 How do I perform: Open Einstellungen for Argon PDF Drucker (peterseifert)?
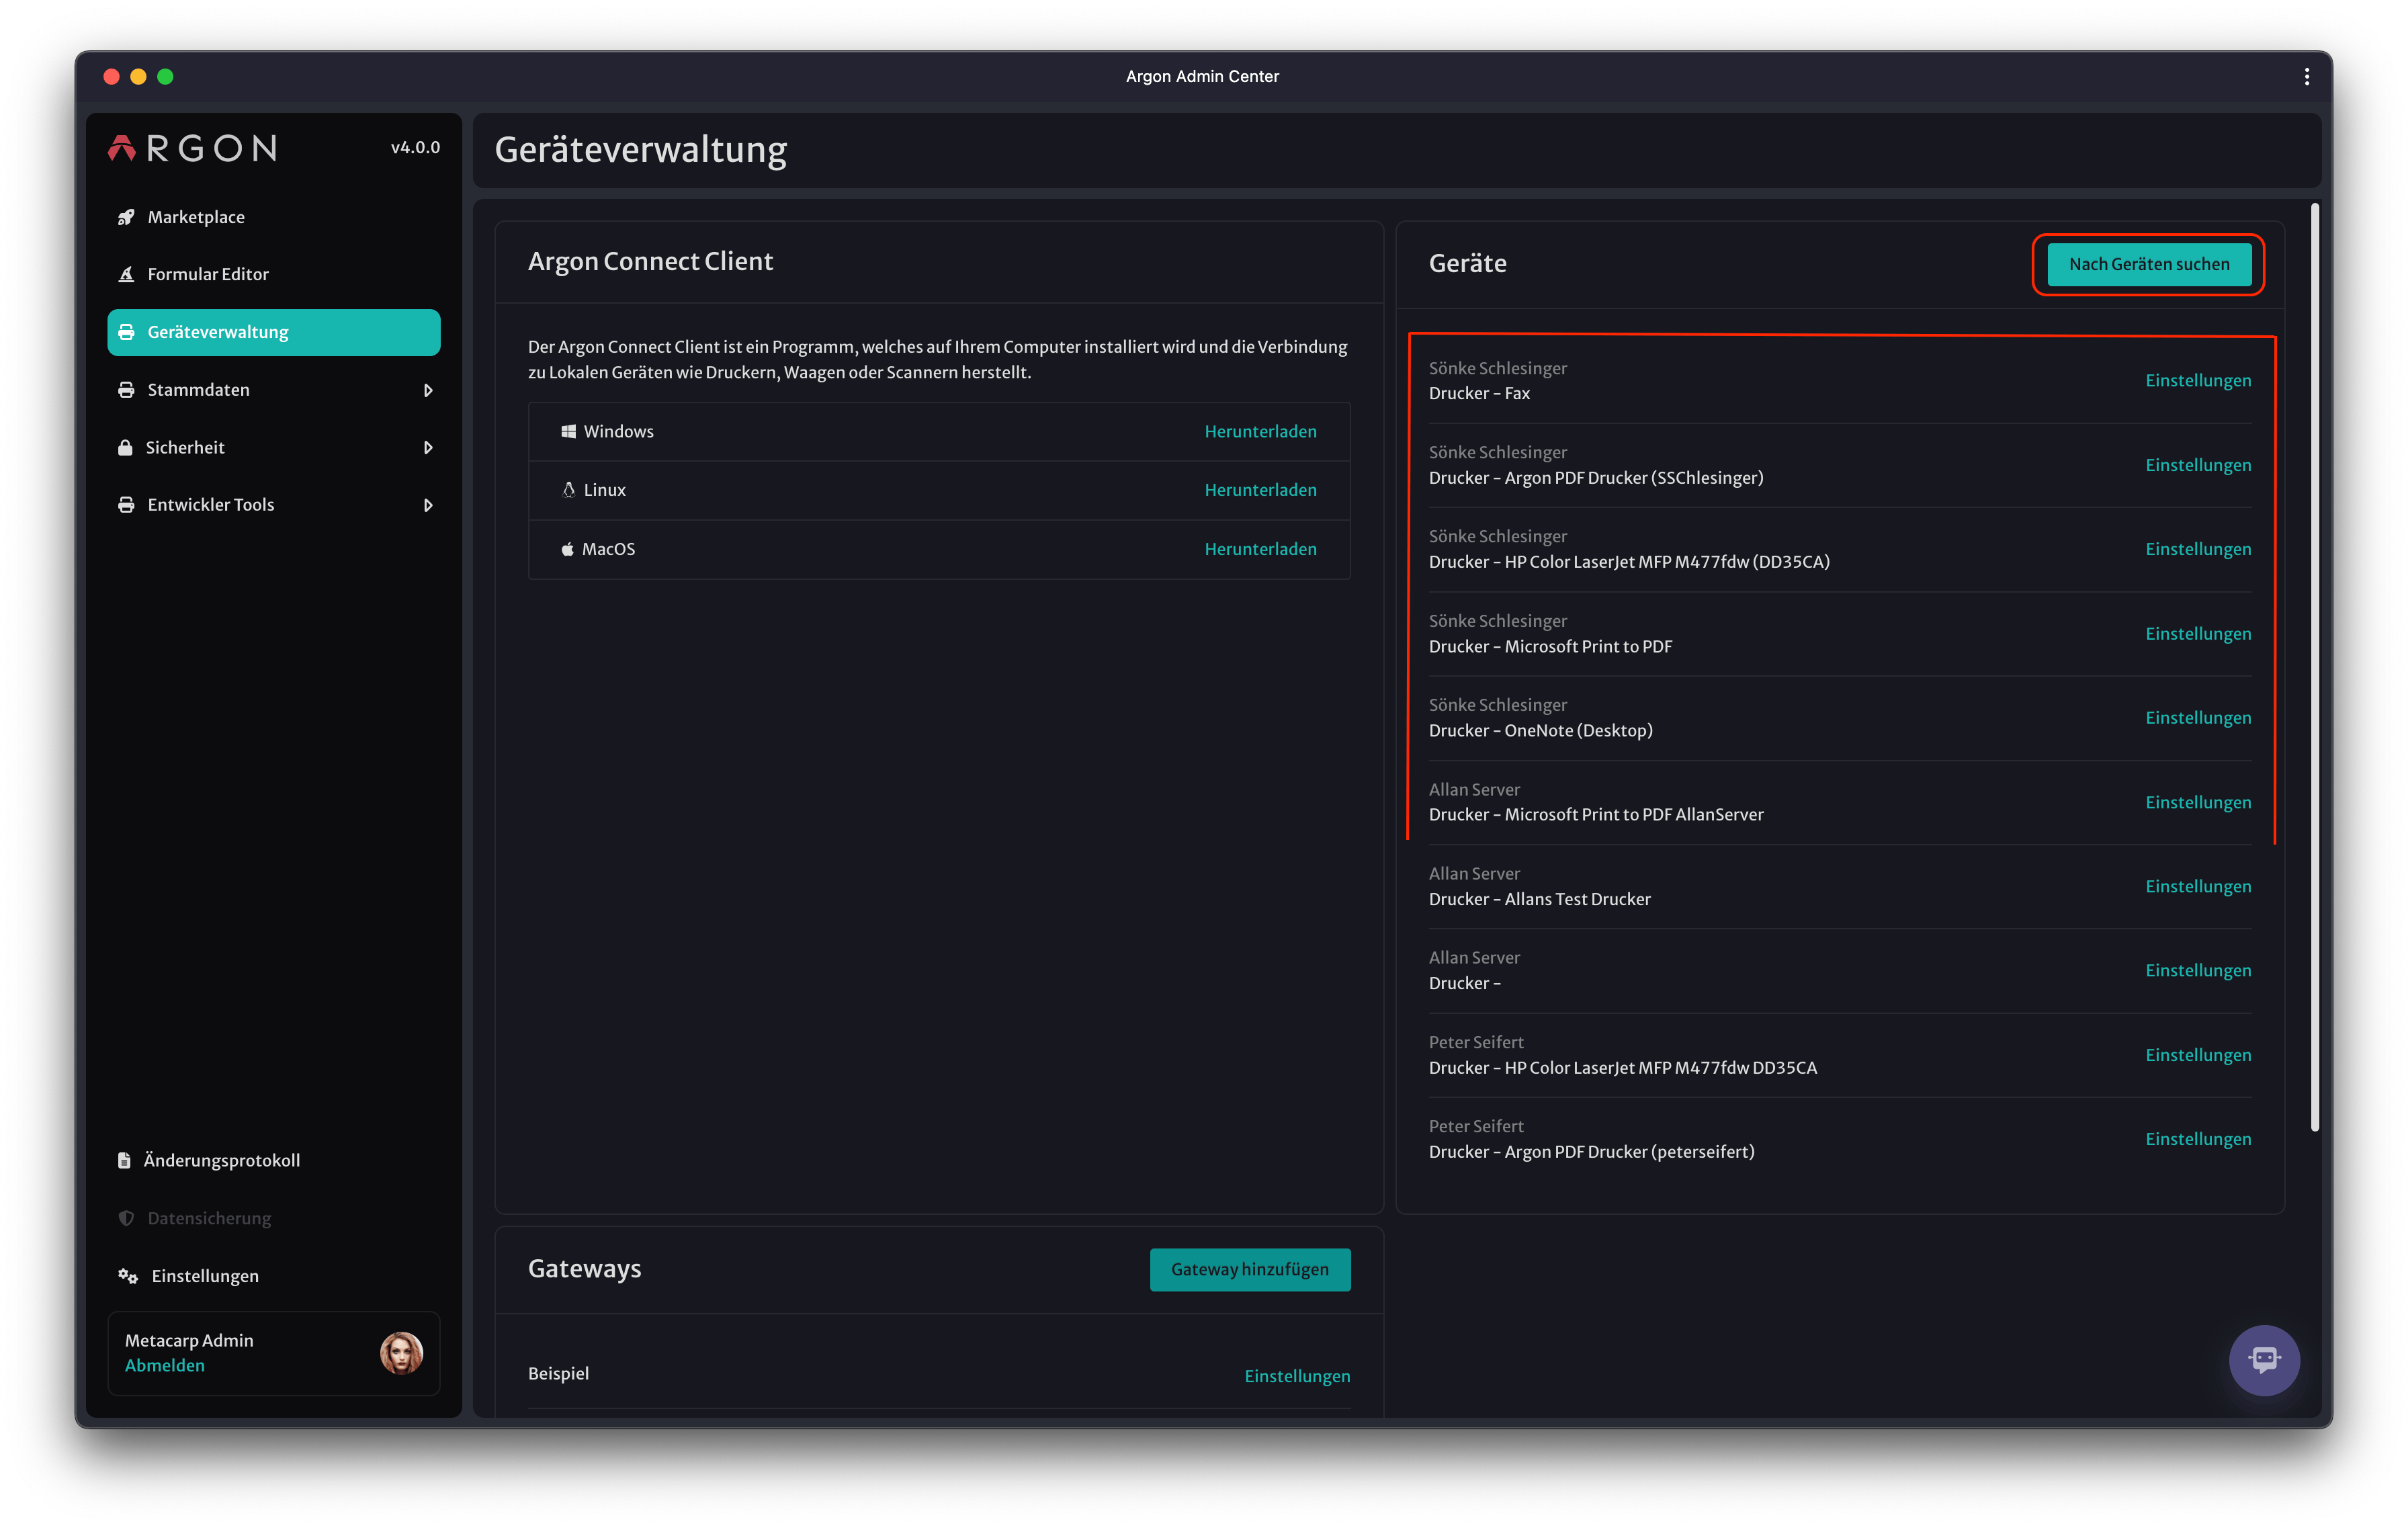coord(2198,1140)
